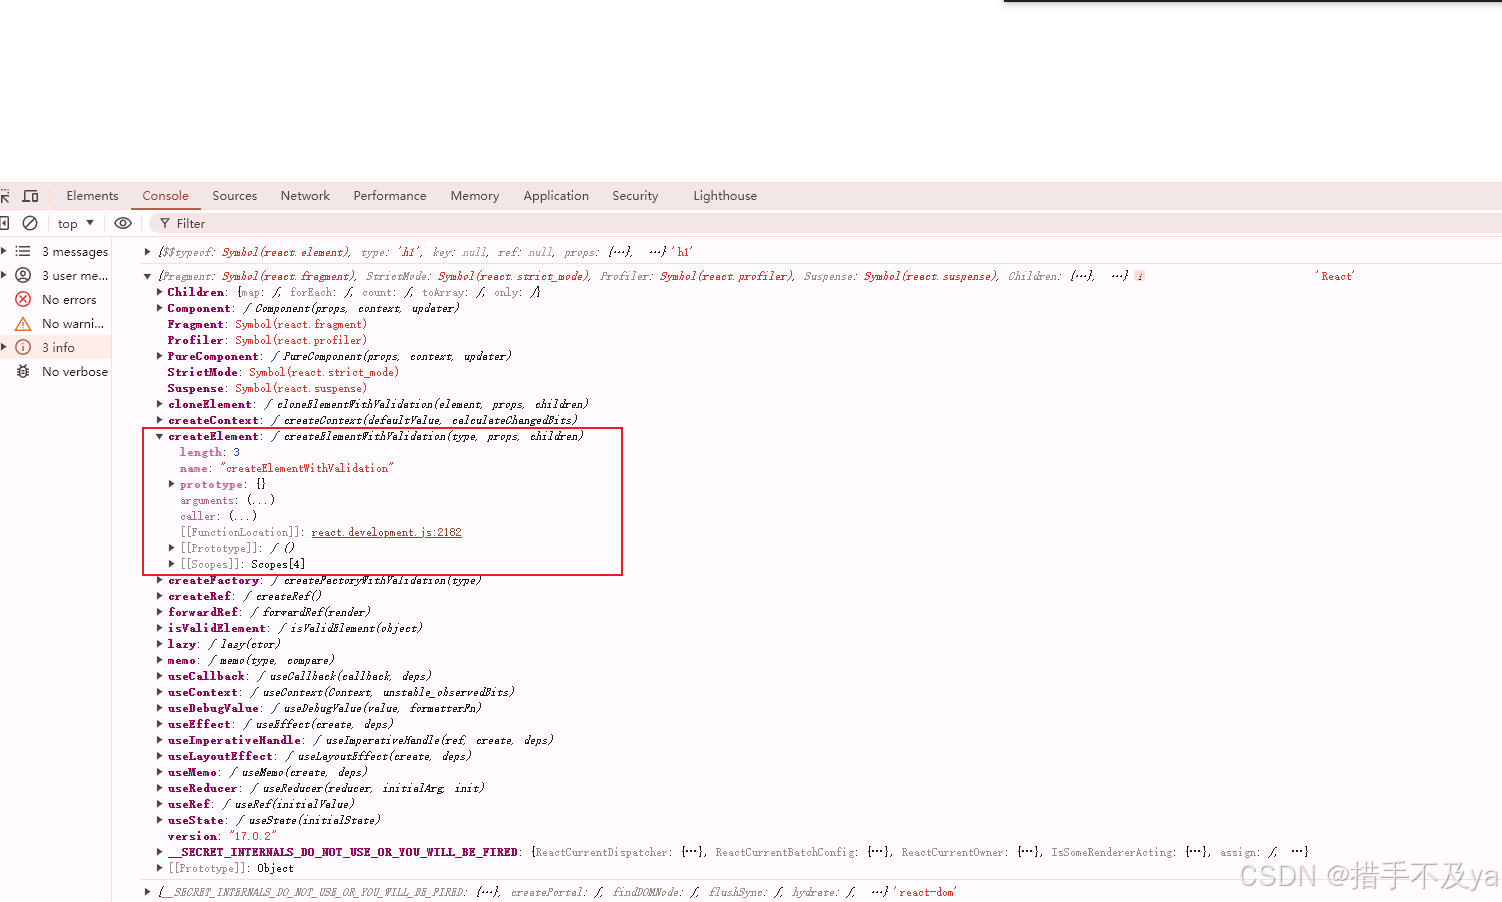Open the Lighthouse tab
The width and height of the screenshot is (1502, 902).
pyautogui.click(x=725, y=196)
